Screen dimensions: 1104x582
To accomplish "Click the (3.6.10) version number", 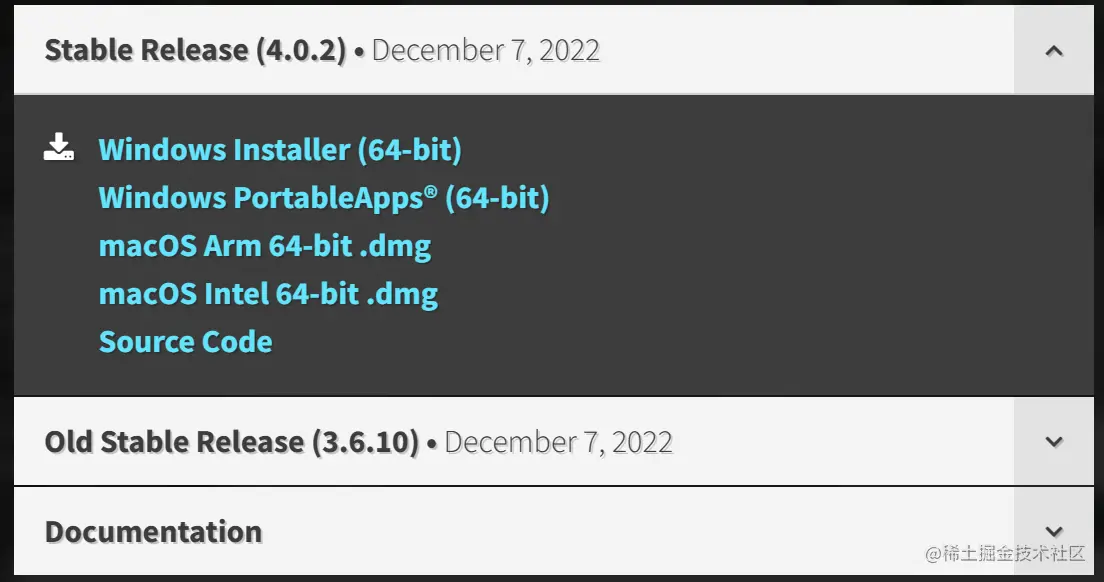I will [x=365, y=442].
